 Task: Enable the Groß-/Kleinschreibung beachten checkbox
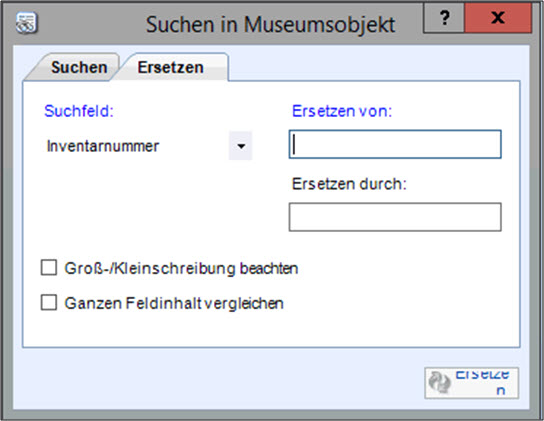[49, 268]
